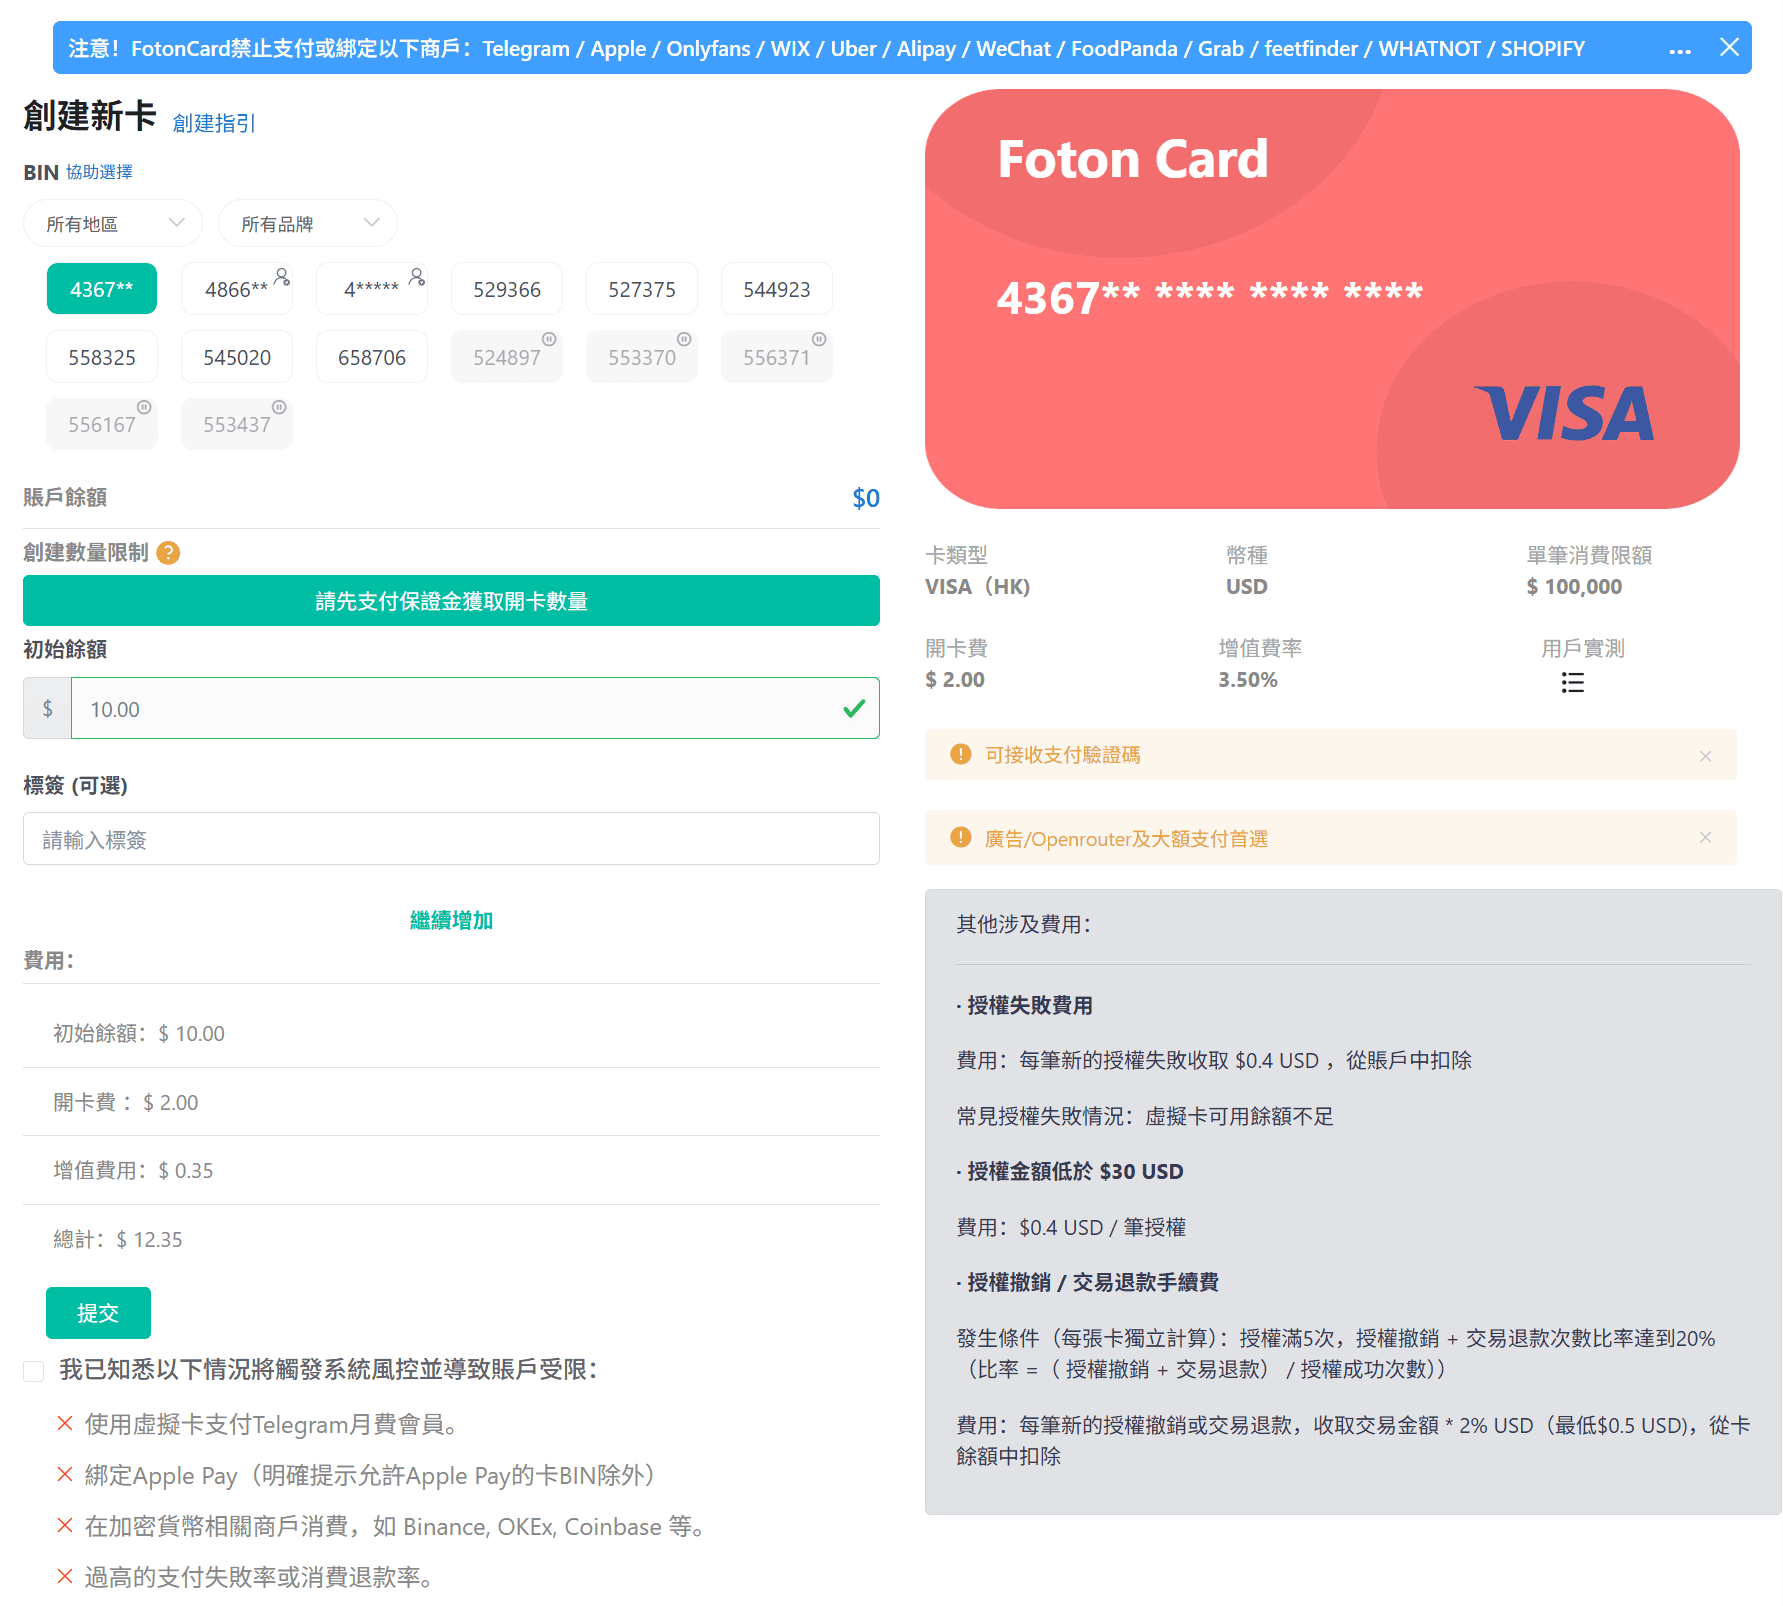This screenshot has height=1606, width=1783.
Task: Click the paused BIN 553370
Action: [x=642, y=357]
